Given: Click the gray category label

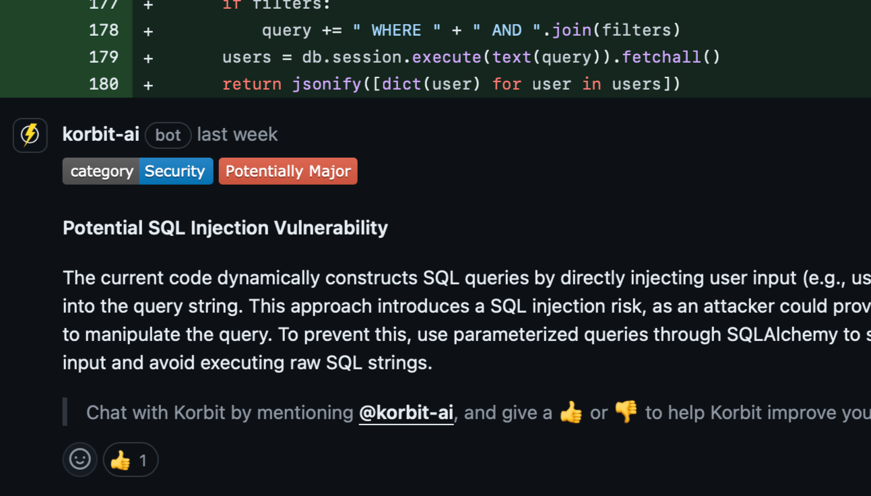Looking at the screenshot, I should coord(101,171).
